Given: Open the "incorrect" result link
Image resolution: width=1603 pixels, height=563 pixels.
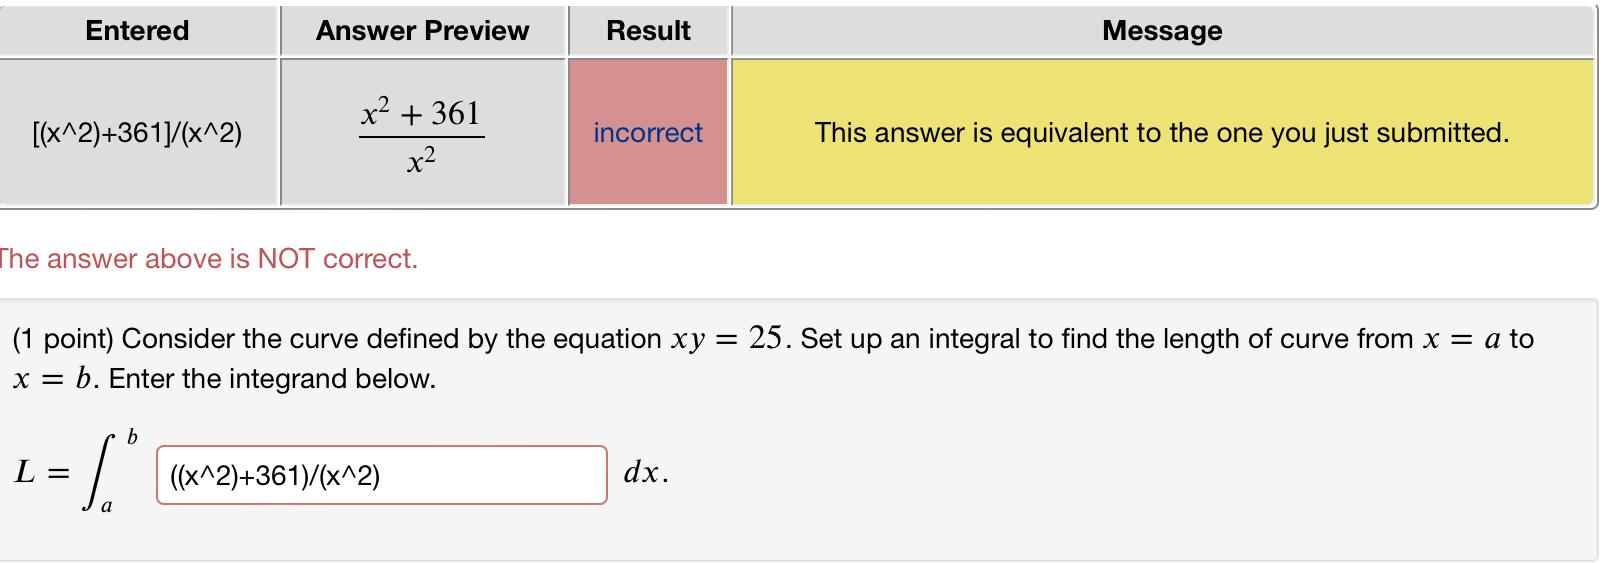Looking at the screenshot, I should click(x=648, y=133).
